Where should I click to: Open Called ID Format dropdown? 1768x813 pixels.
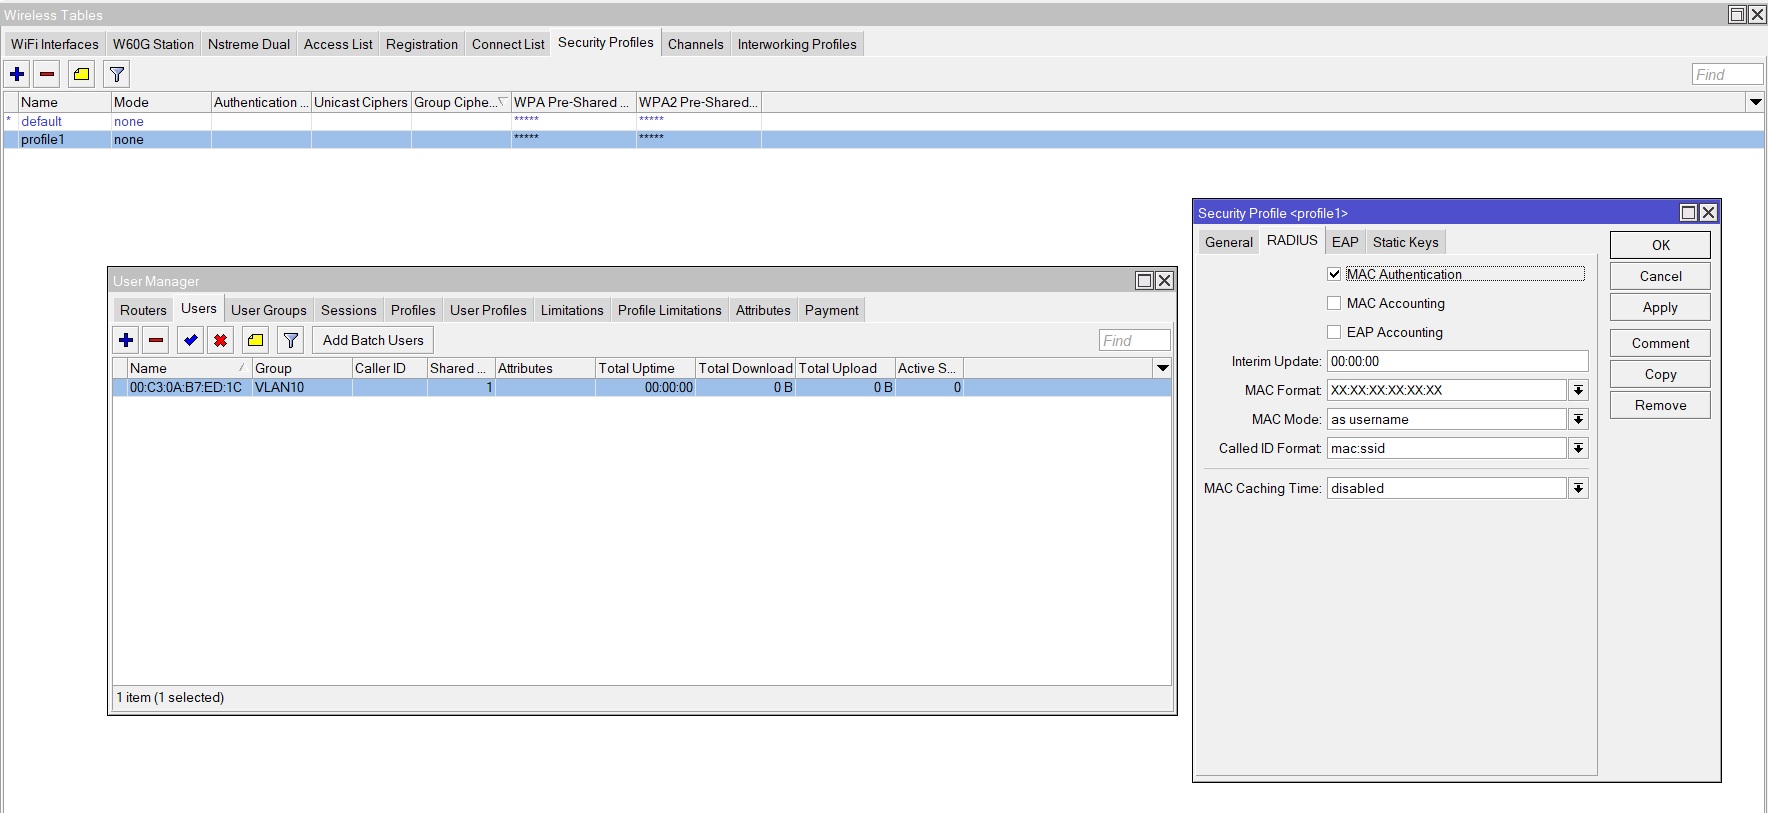pos(1579,448)
